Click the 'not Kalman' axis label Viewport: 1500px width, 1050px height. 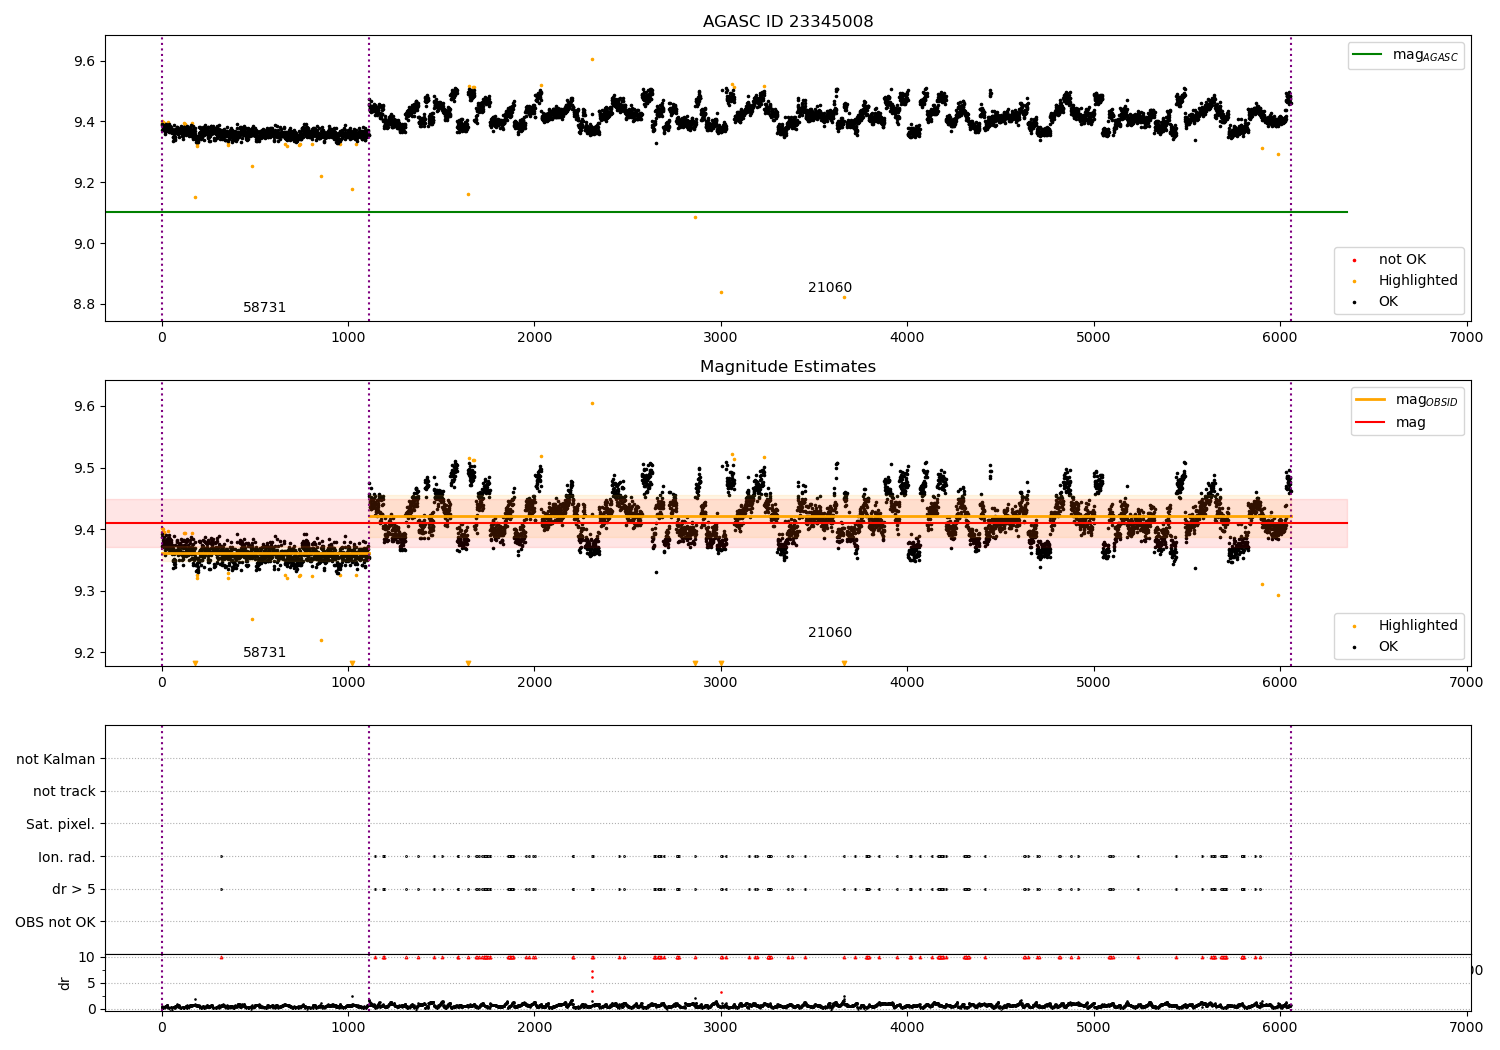[x=56, y=759]
